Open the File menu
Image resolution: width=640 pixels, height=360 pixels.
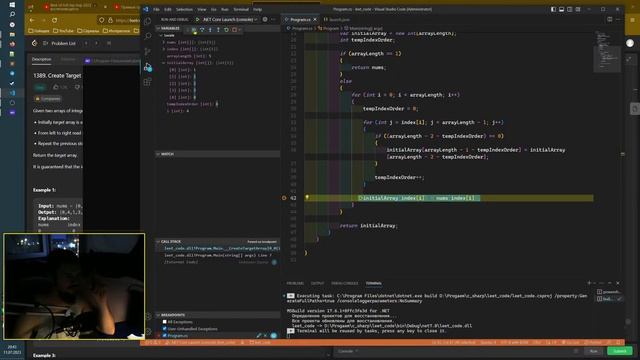tap(156, 9)
